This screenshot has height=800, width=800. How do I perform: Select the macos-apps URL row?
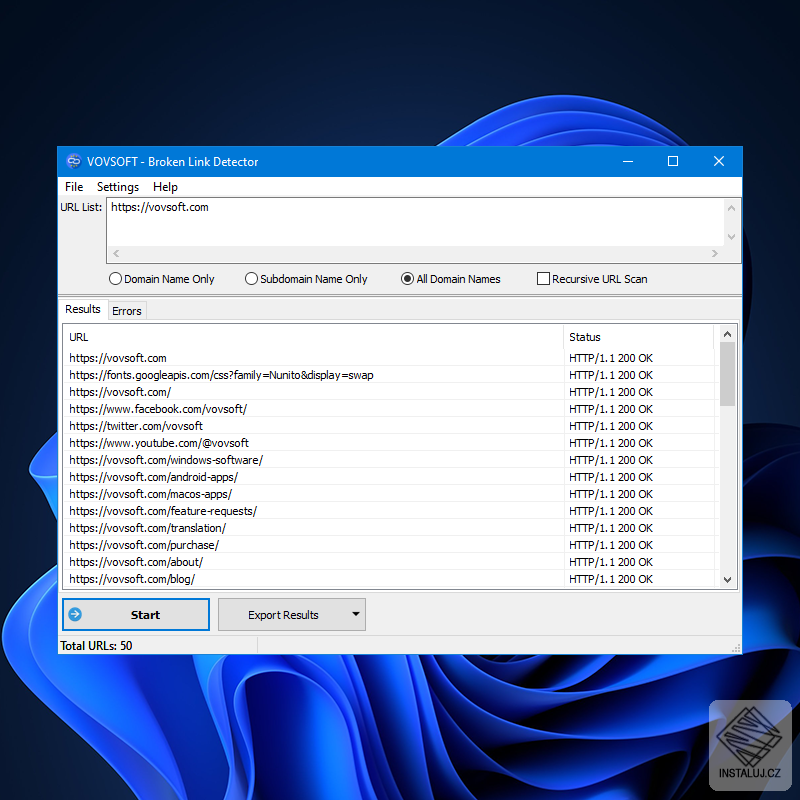point(390,494)
